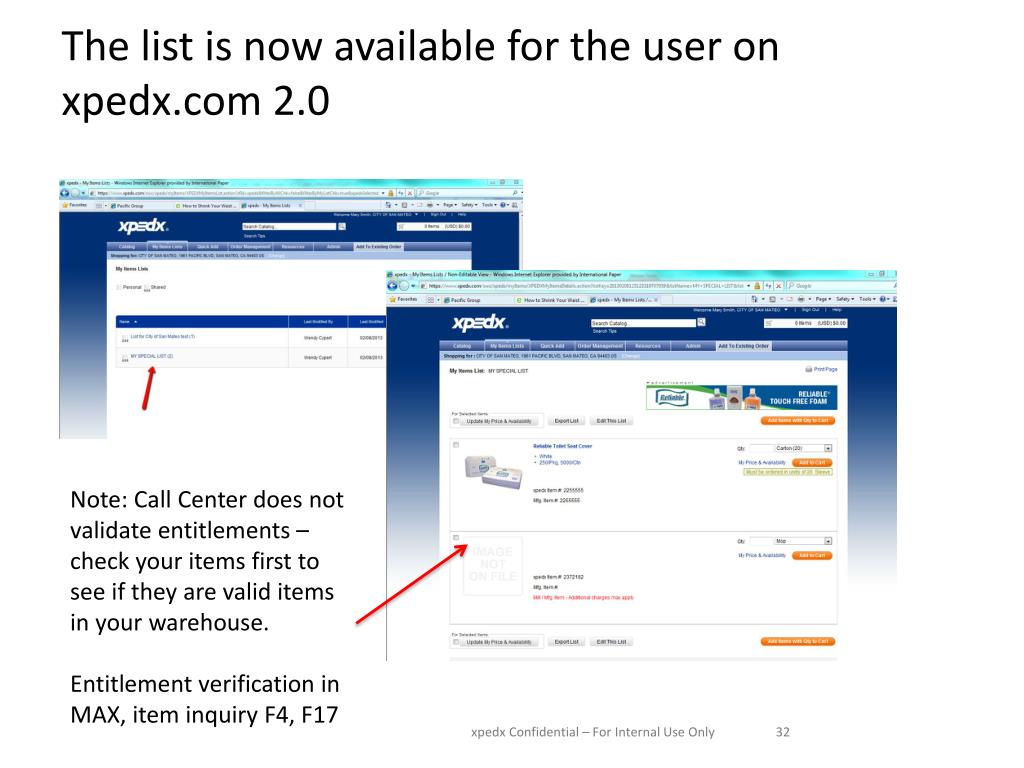Click refresh icon in front window address bar
1024x768 pixels.
point(769,286)
